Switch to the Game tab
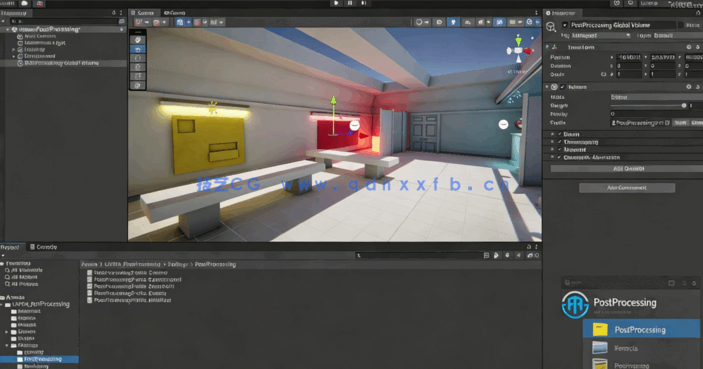The width and height of the screenshot is (703, 369). [175, 13]
